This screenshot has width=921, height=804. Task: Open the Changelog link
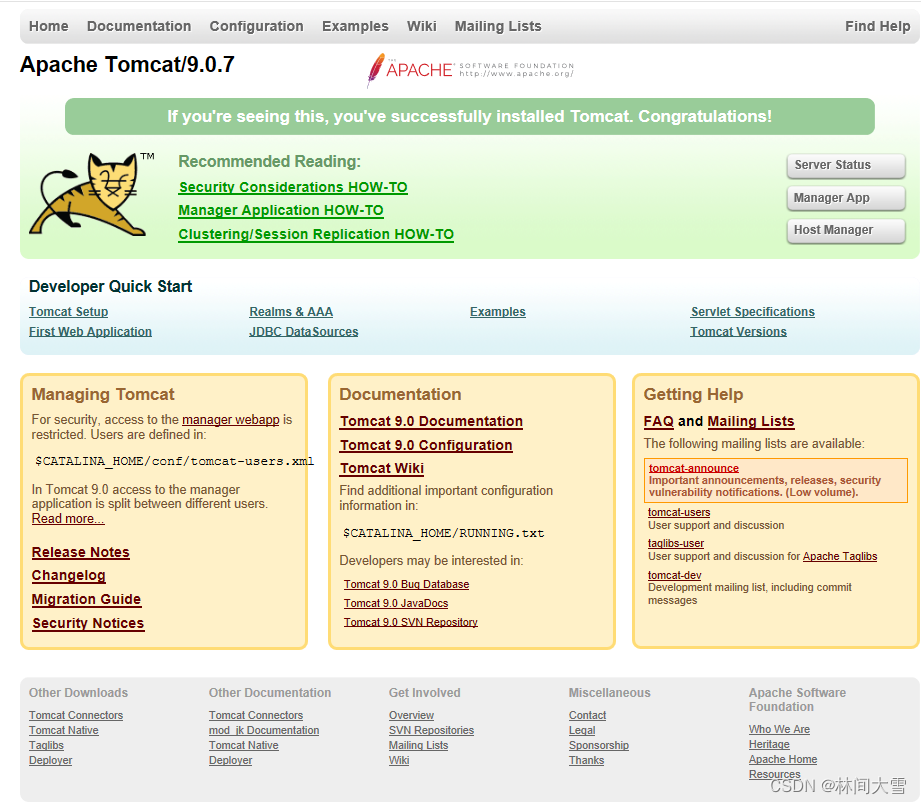click(x=69, y=576)
